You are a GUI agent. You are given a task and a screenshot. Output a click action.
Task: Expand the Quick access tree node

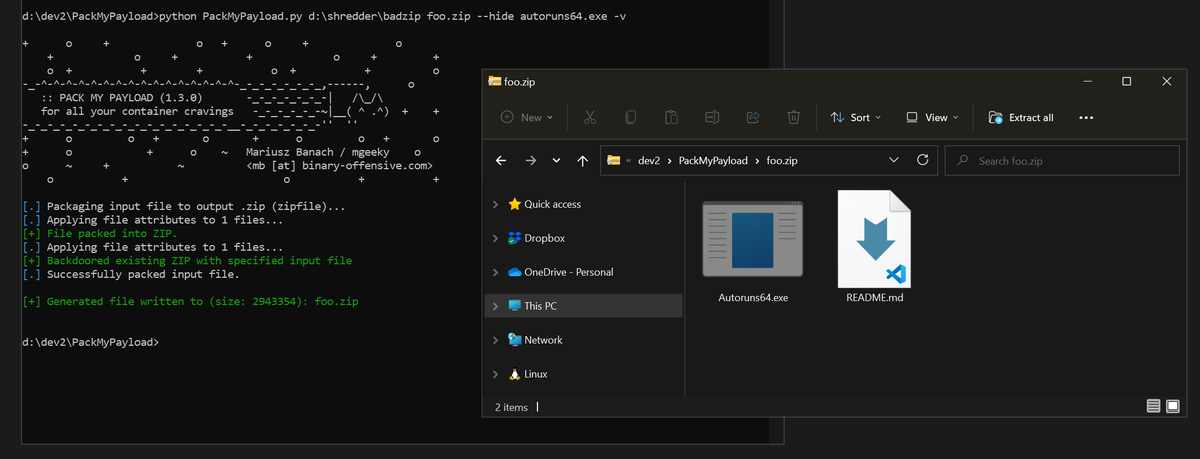click(x=496, y=204)
